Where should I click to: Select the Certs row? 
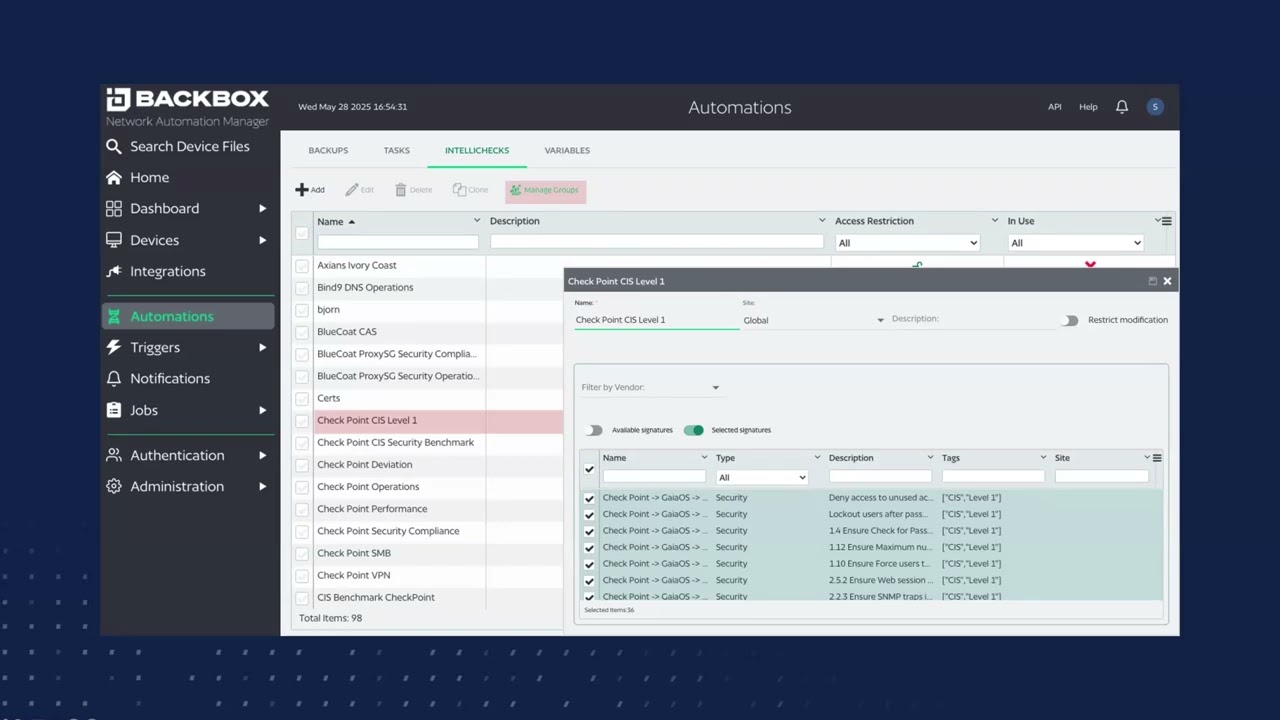pos(328,398)
